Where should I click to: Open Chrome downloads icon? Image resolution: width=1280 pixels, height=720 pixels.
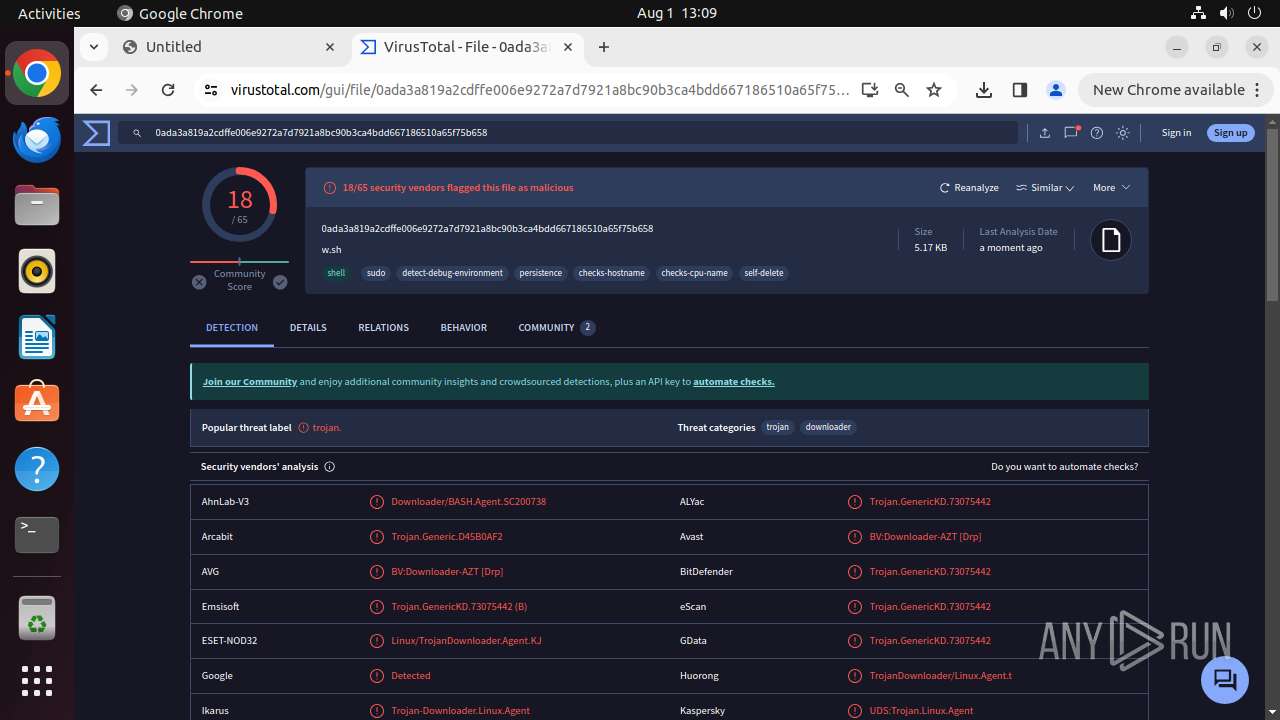[984, 90]
